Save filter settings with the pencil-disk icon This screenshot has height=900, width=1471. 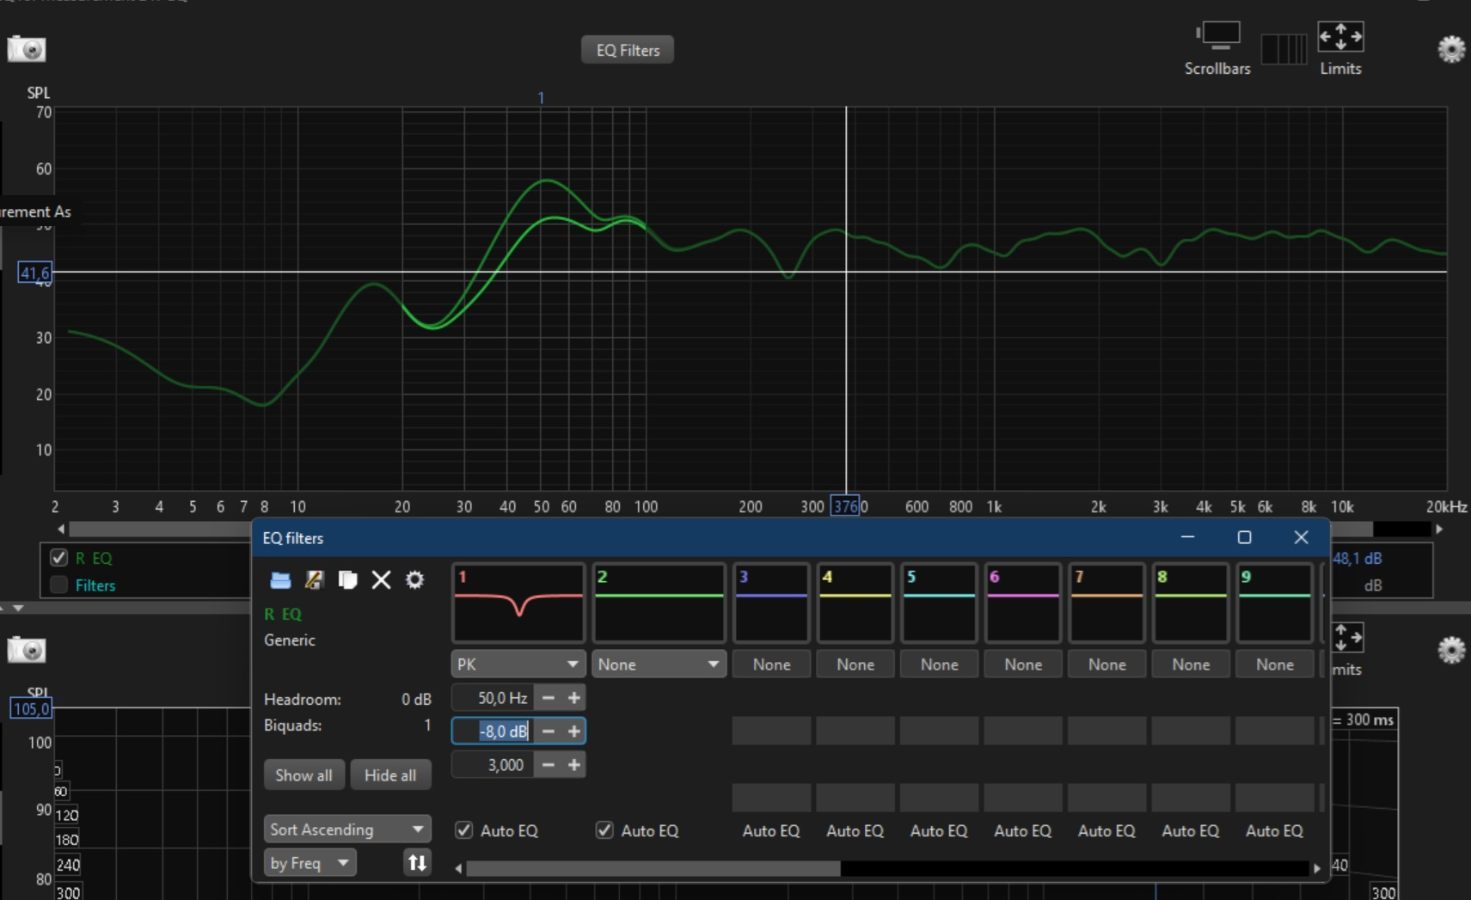(x=314, y=580)
